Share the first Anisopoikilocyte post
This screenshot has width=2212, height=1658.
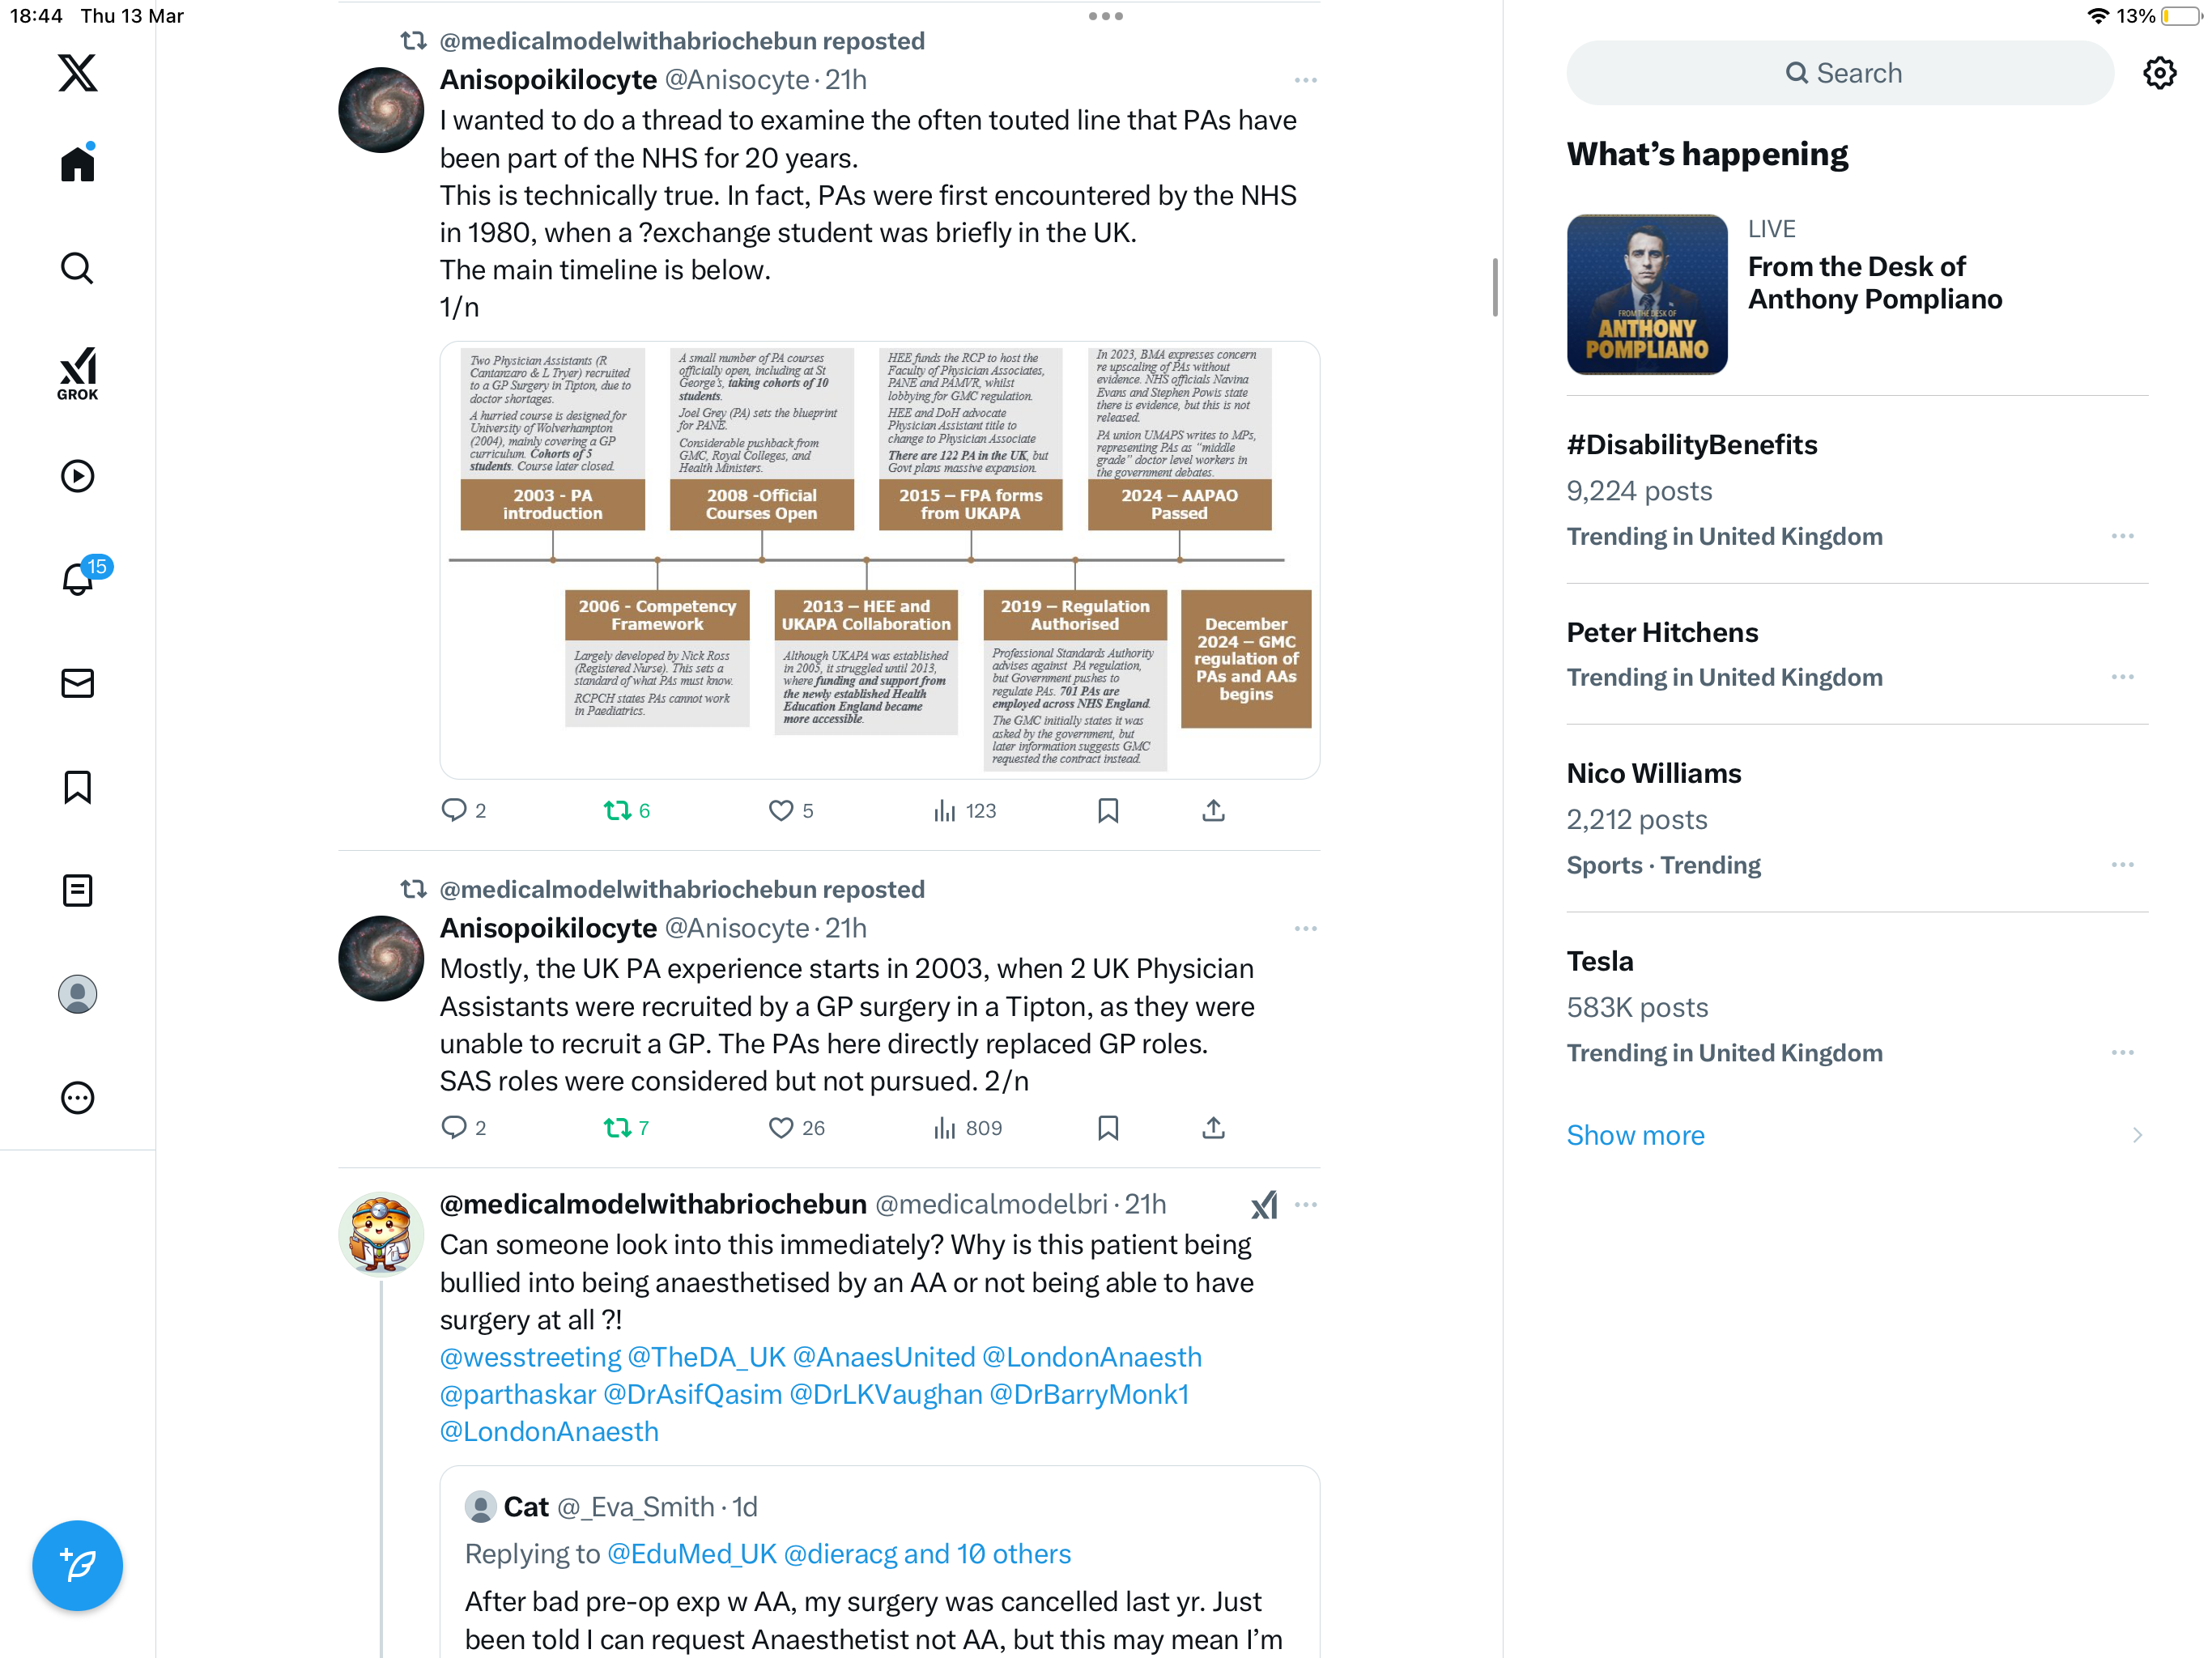point(1213,810)
